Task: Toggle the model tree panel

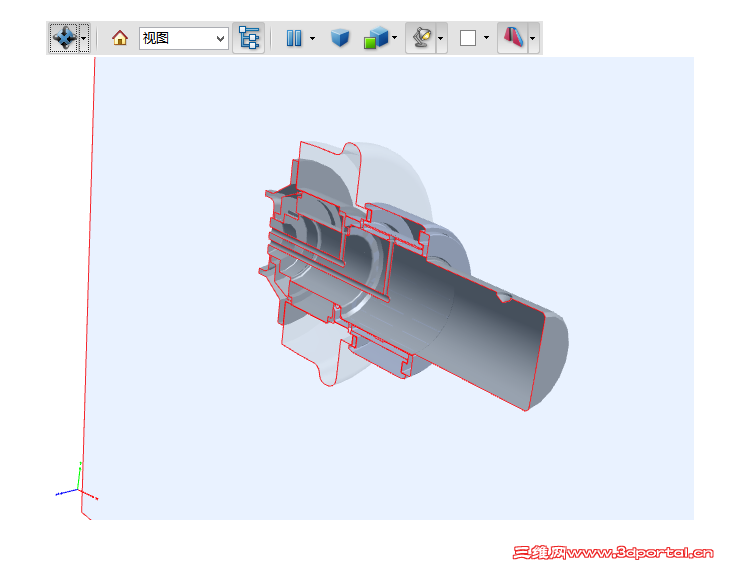Action: tap(249, 38)
